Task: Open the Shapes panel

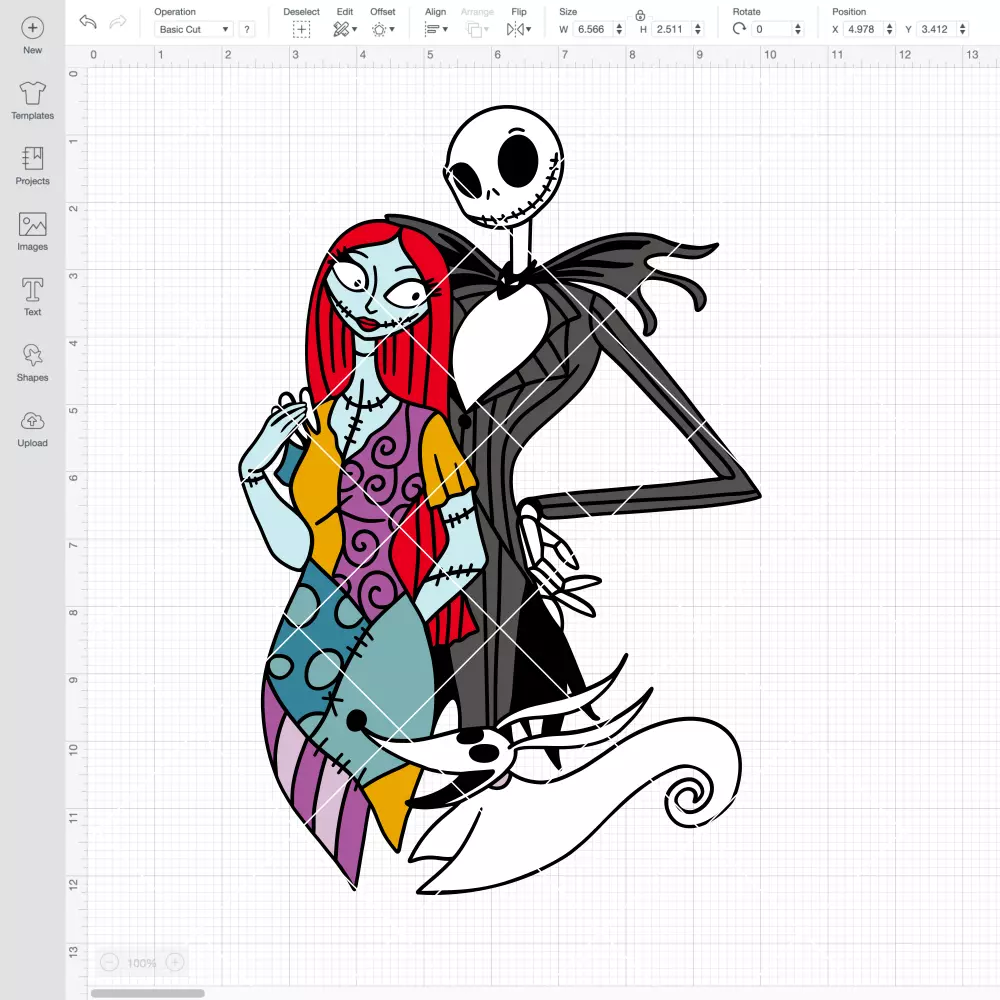Action: pos(33,362)
